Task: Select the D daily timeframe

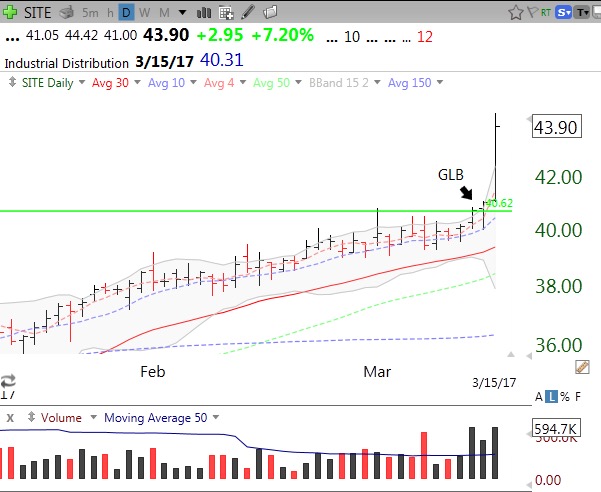Action: point(126,13)
